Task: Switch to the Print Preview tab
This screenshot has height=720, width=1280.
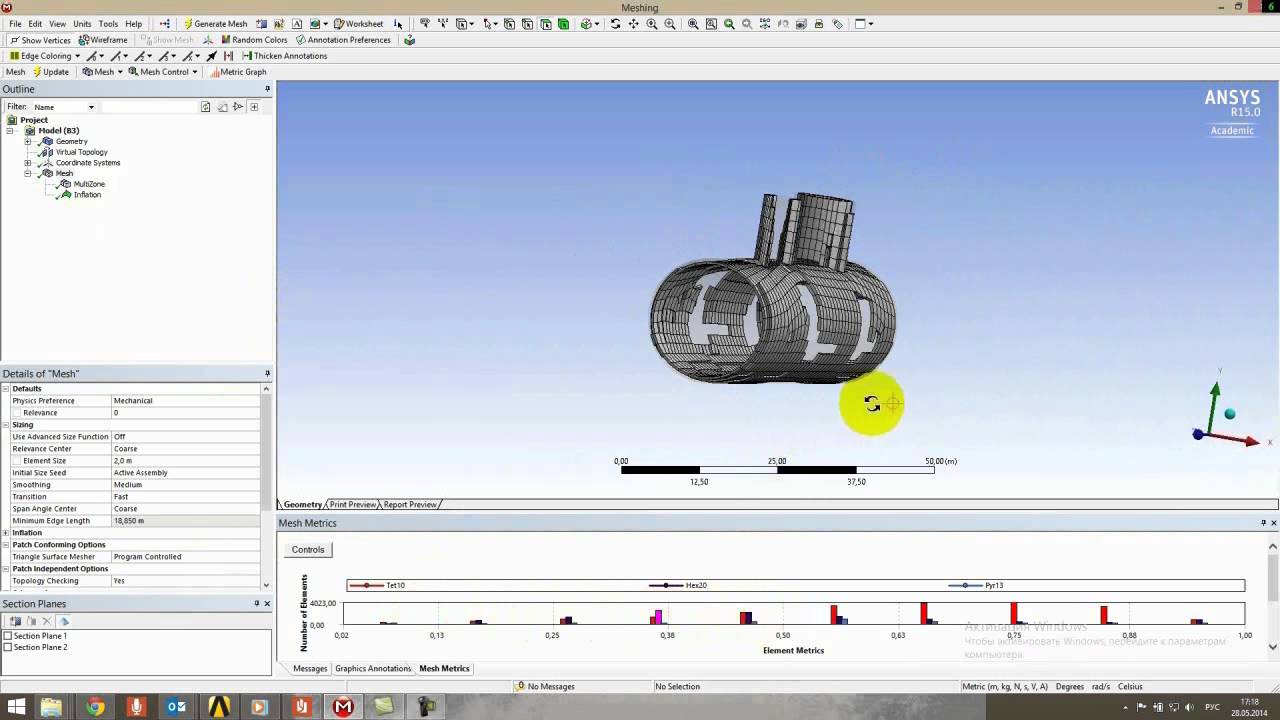Action: (x=353, y=505)
